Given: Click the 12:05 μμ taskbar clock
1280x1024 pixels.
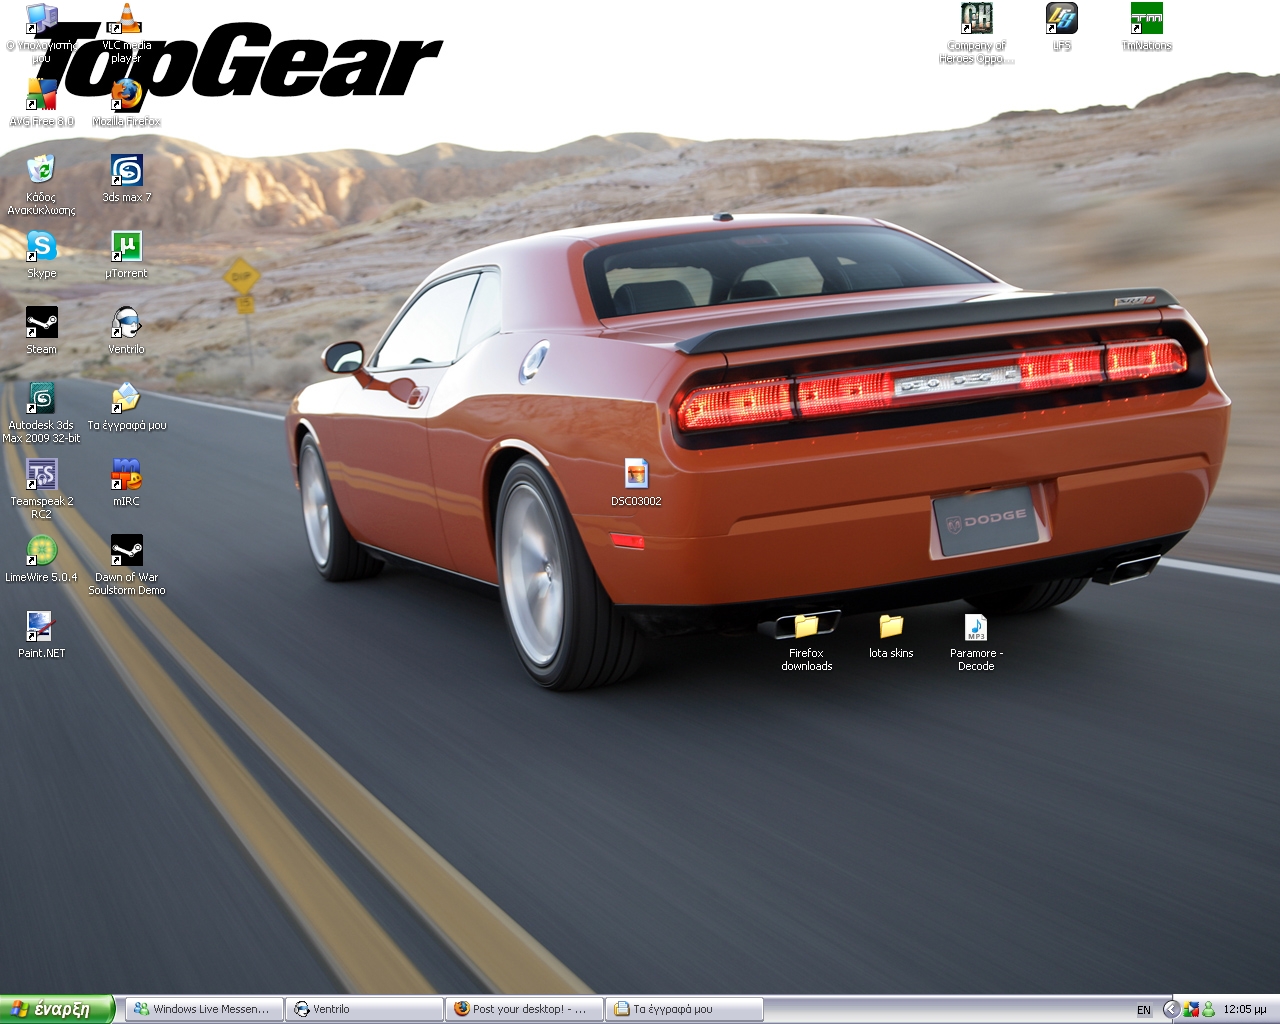Looking at the screenshot, I should [x=1245, y=1010].
